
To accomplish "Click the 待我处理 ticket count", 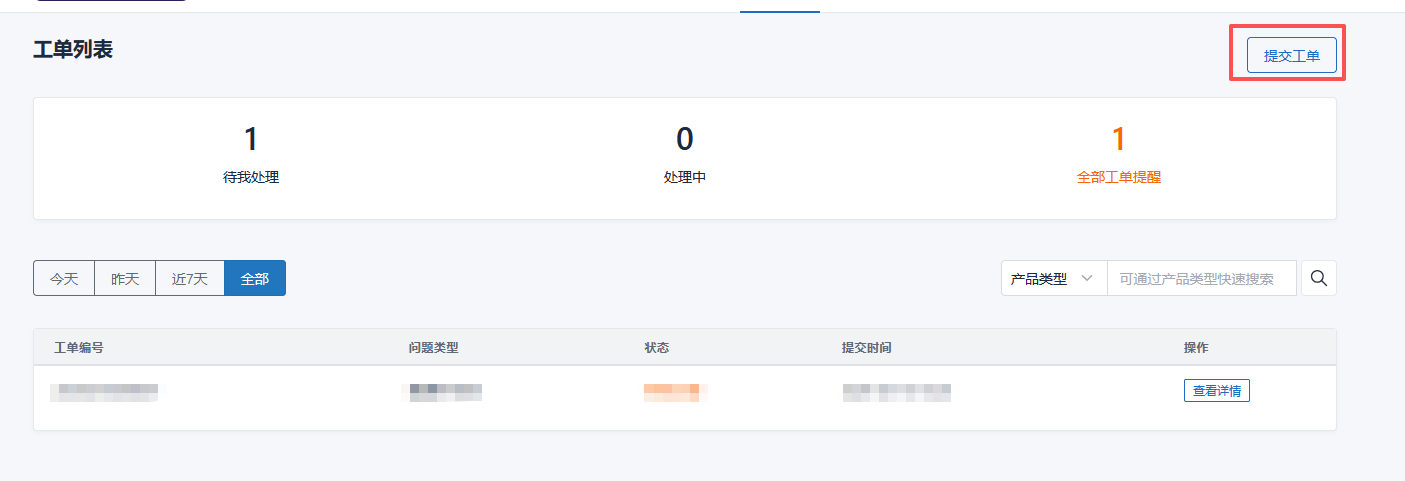I will tap(251, 140).
